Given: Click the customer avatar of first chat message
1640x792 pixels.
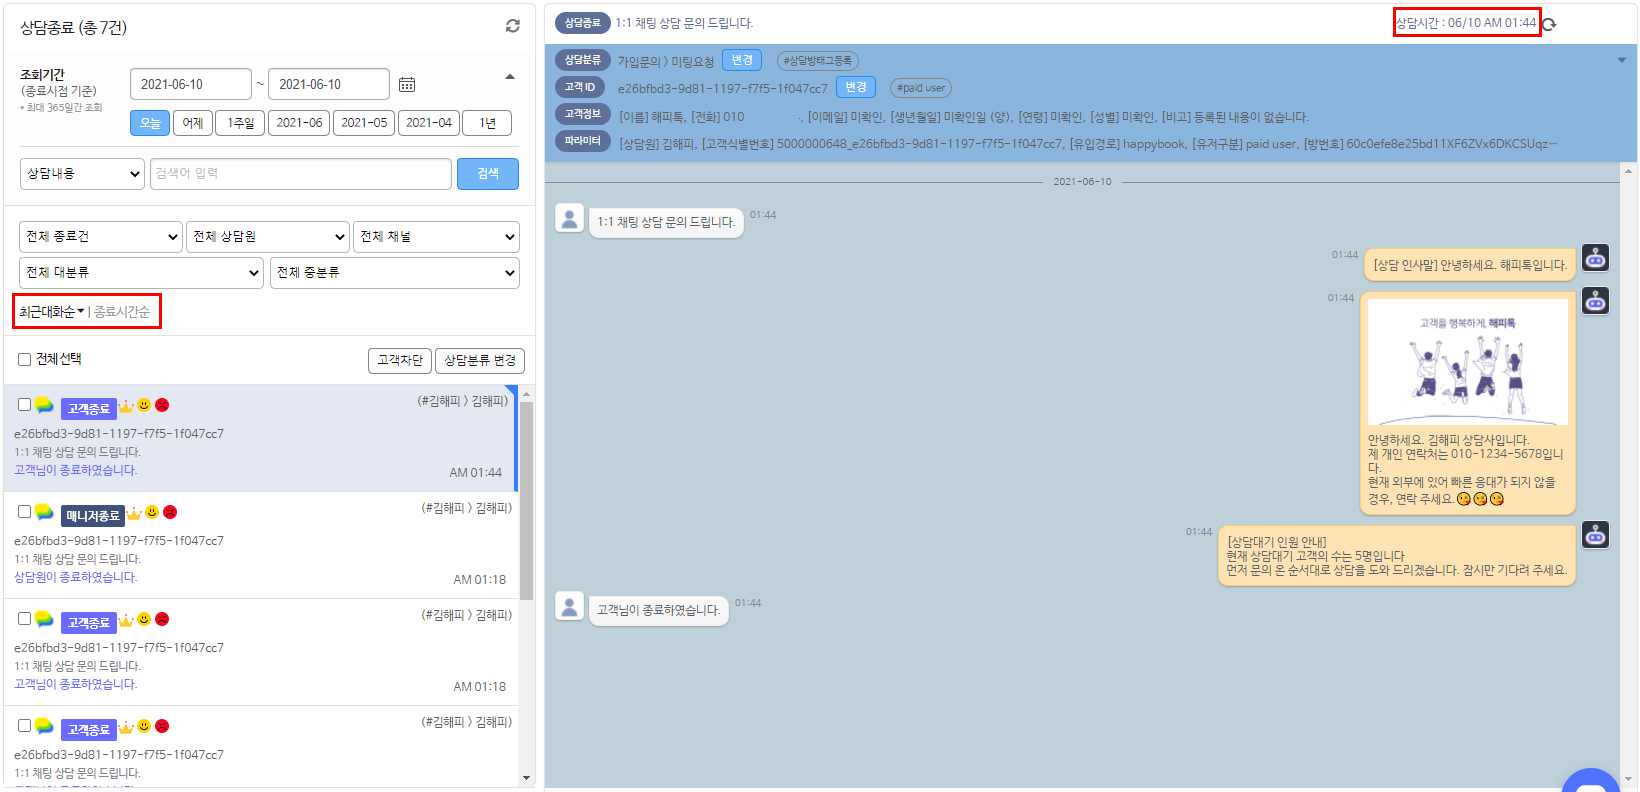Looking at the screenshot, I should [569, 218].
